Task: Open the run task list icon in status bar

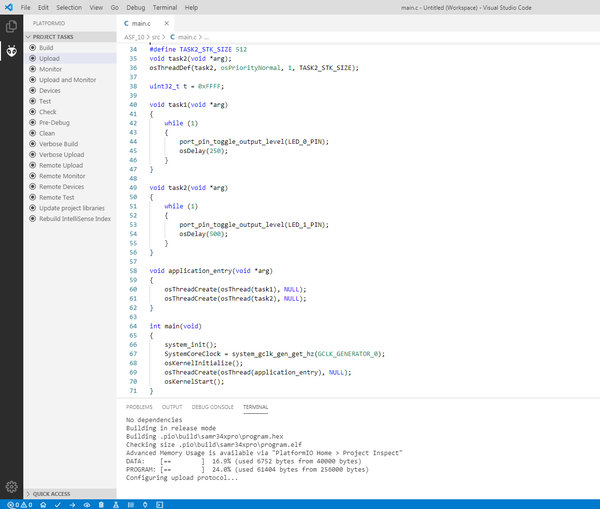Action: click(130, 505)
